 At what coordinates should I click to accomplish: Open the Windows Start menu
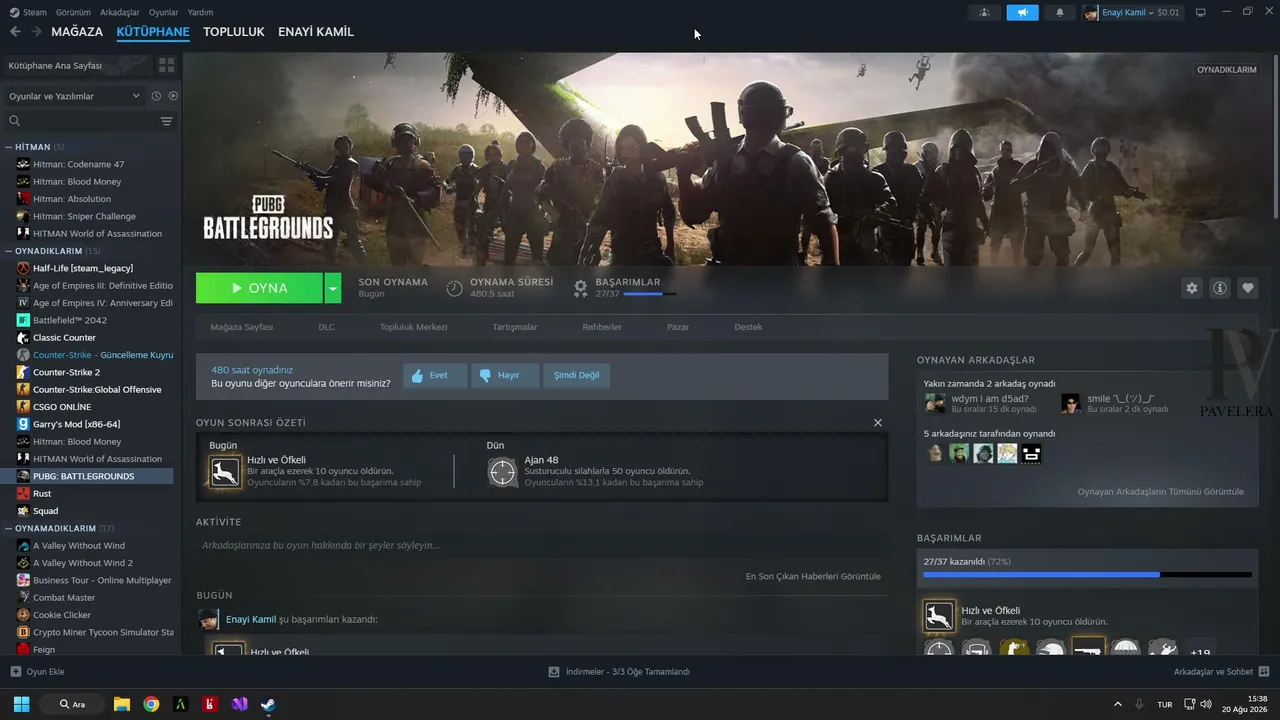(x=21, y=704)
